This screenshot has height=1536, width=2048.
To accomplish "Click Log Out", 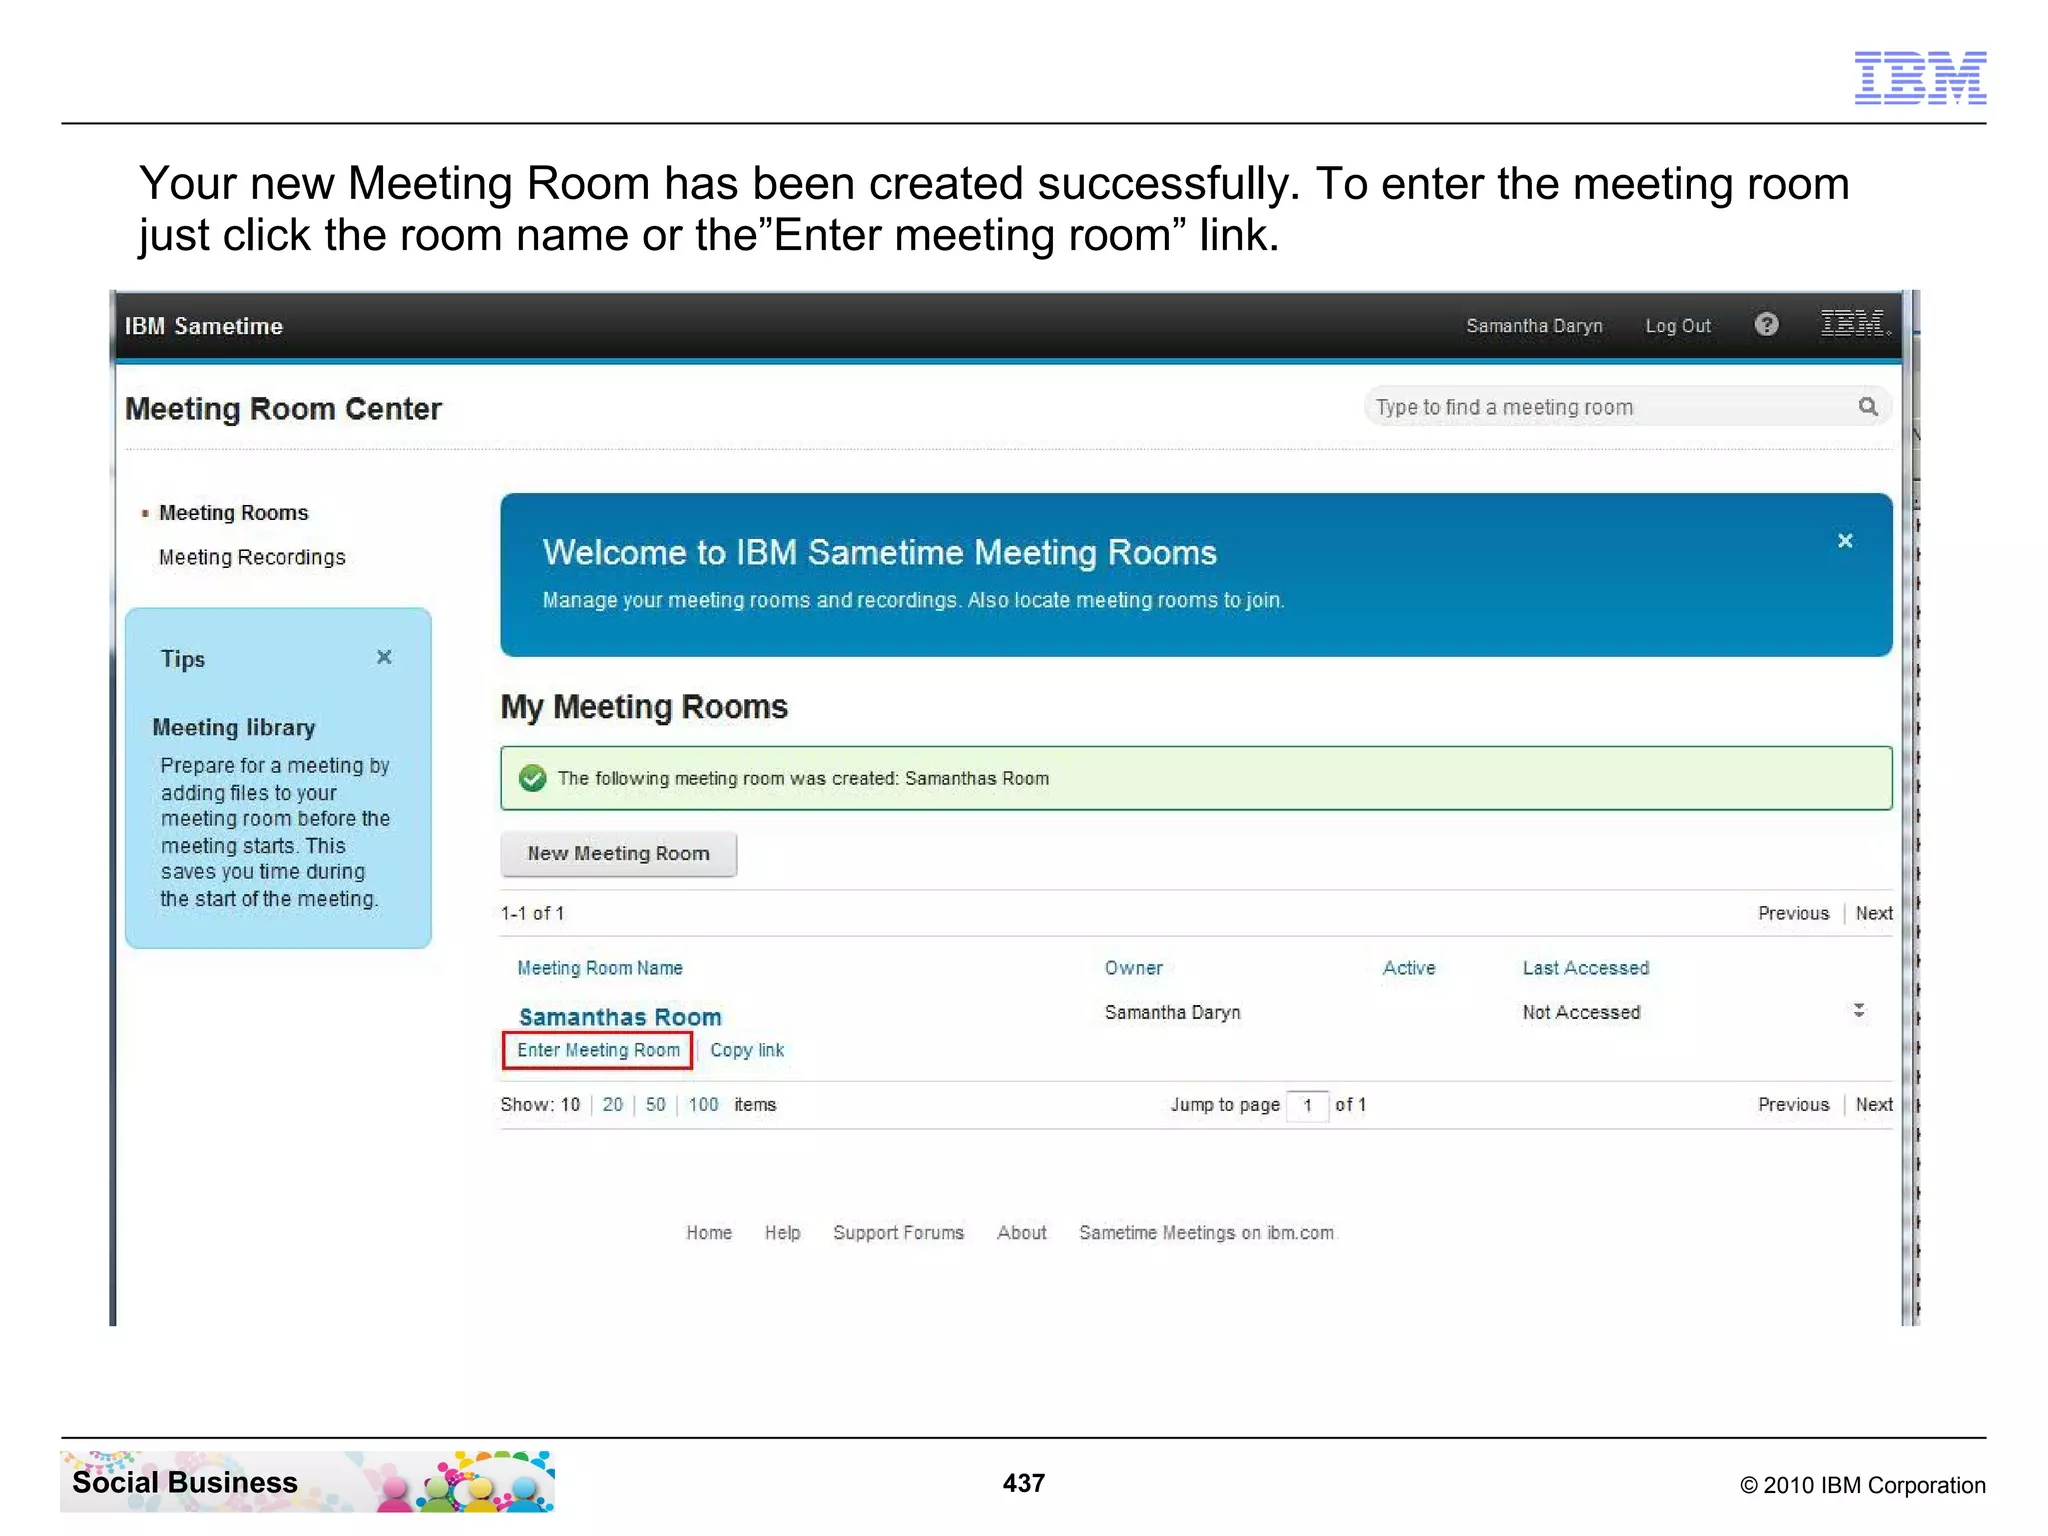I will 1678,326.
